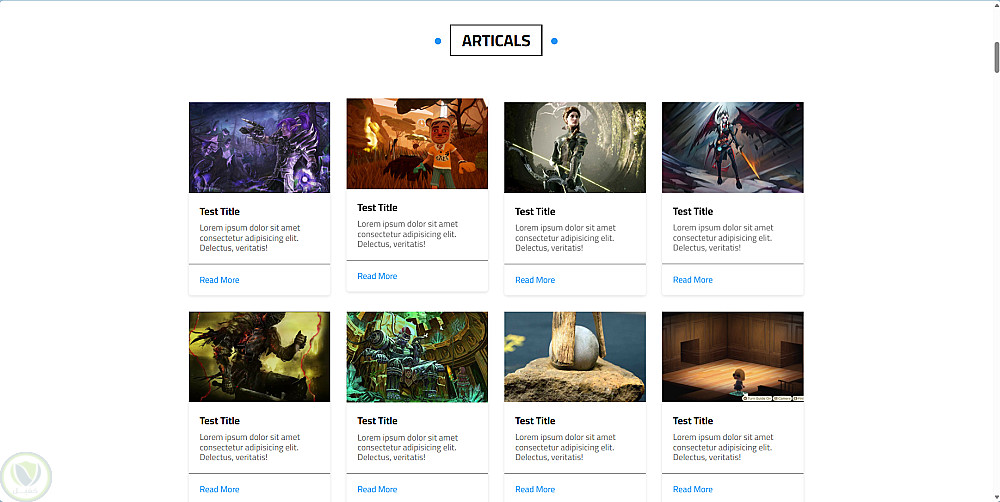Open the green throne warrior image
The height and width of the screenshot is (502, 1000).
click(x=417, y=357)
